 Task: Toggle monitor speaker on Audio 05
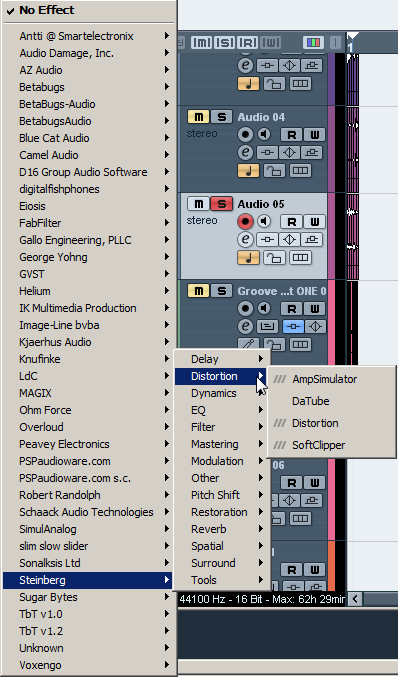click(264, 222)
